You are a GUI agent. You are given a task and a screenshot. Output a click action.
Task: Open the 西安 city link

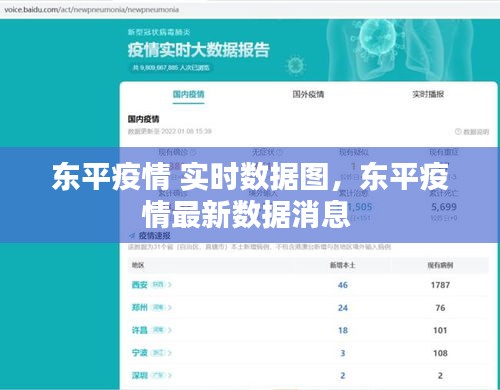pos(140,285)
